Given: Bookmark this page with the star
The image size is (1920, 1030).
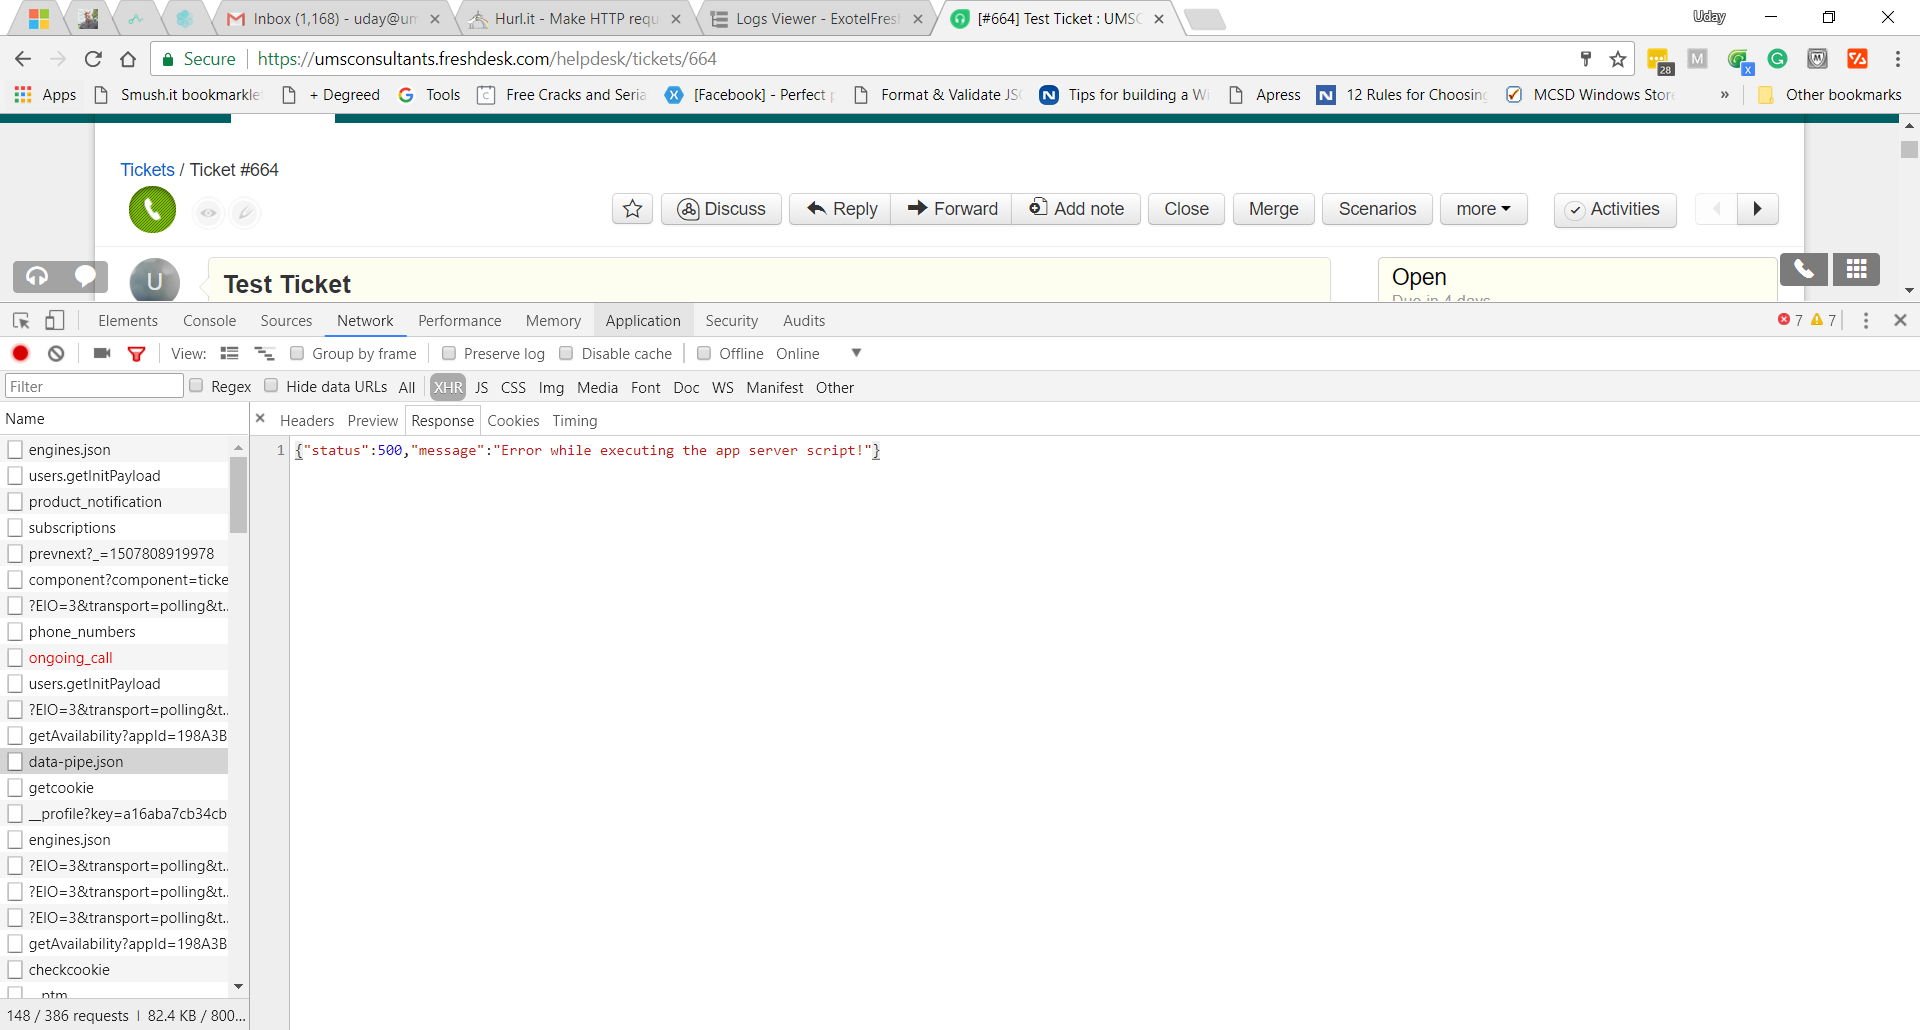Looking at the screenshot, I should [1618, 59].
